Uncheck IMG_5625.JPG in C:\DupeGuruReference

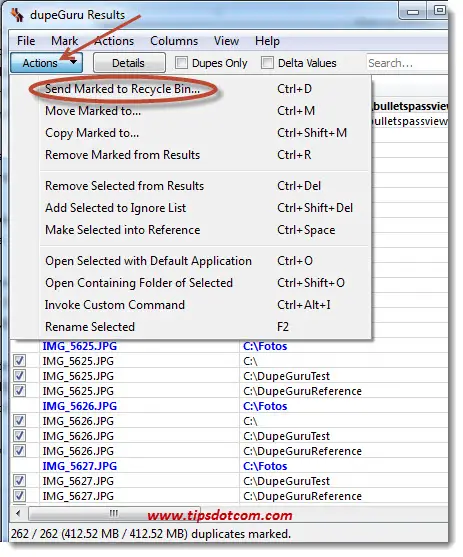coord(20,391)
